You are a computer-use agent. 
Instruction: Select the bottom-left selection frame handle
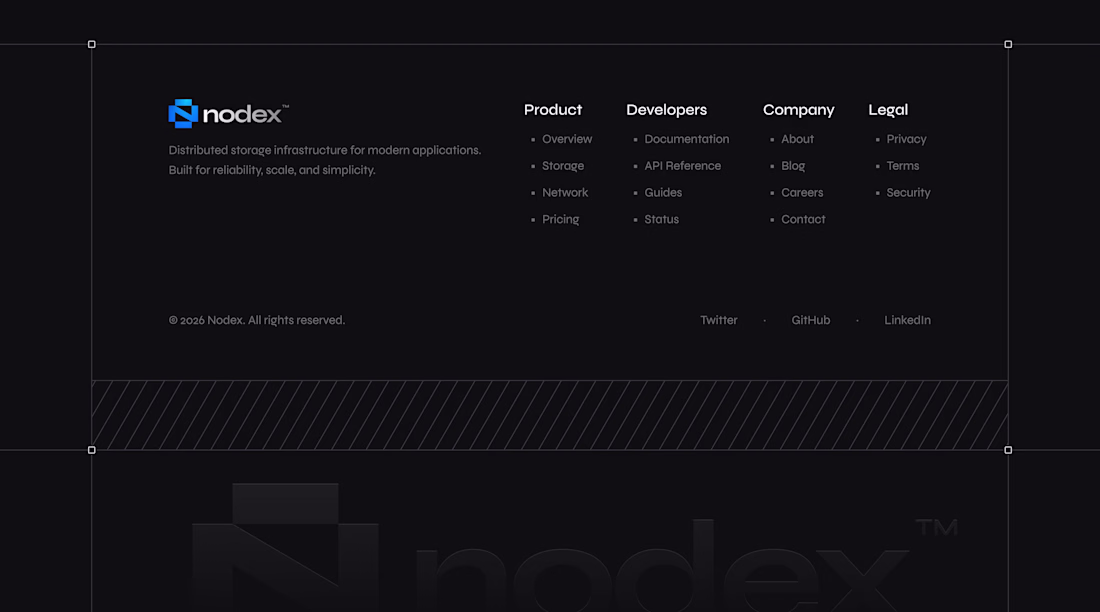pos(91,450)
